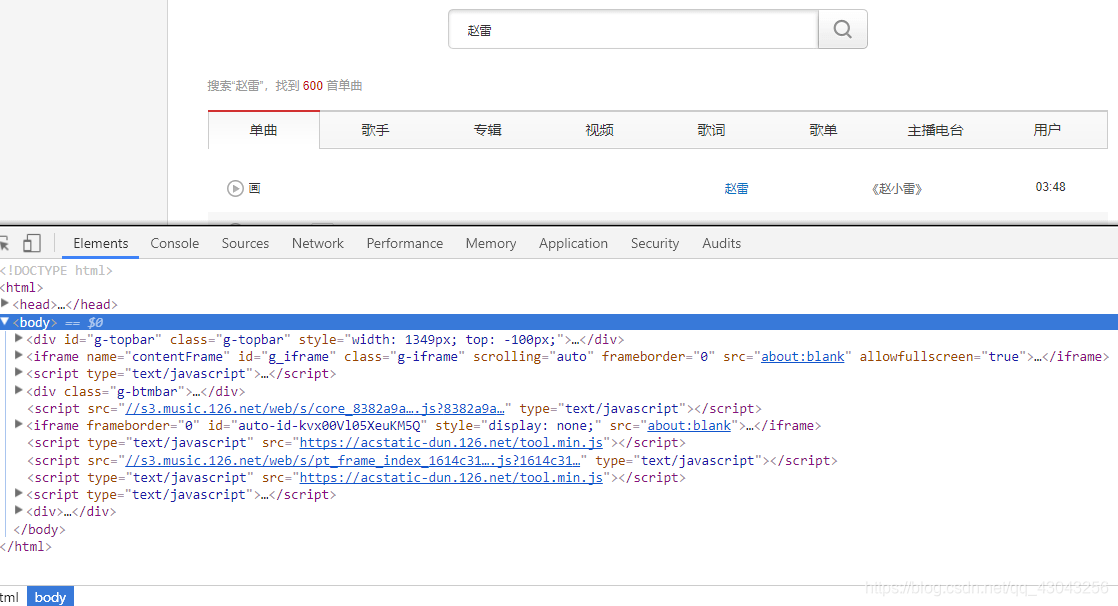The width and height of the screenshot is (1118, 606).
Task: Switch to the 单曲 tab
Action: click(x=264, y=130)
